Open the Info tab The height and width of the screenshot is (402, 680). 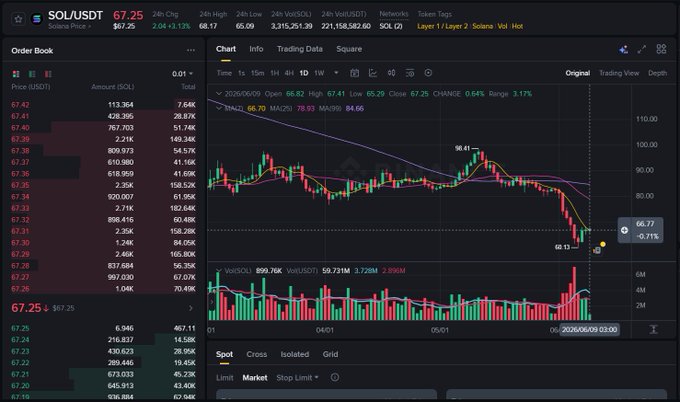[256, 49]
